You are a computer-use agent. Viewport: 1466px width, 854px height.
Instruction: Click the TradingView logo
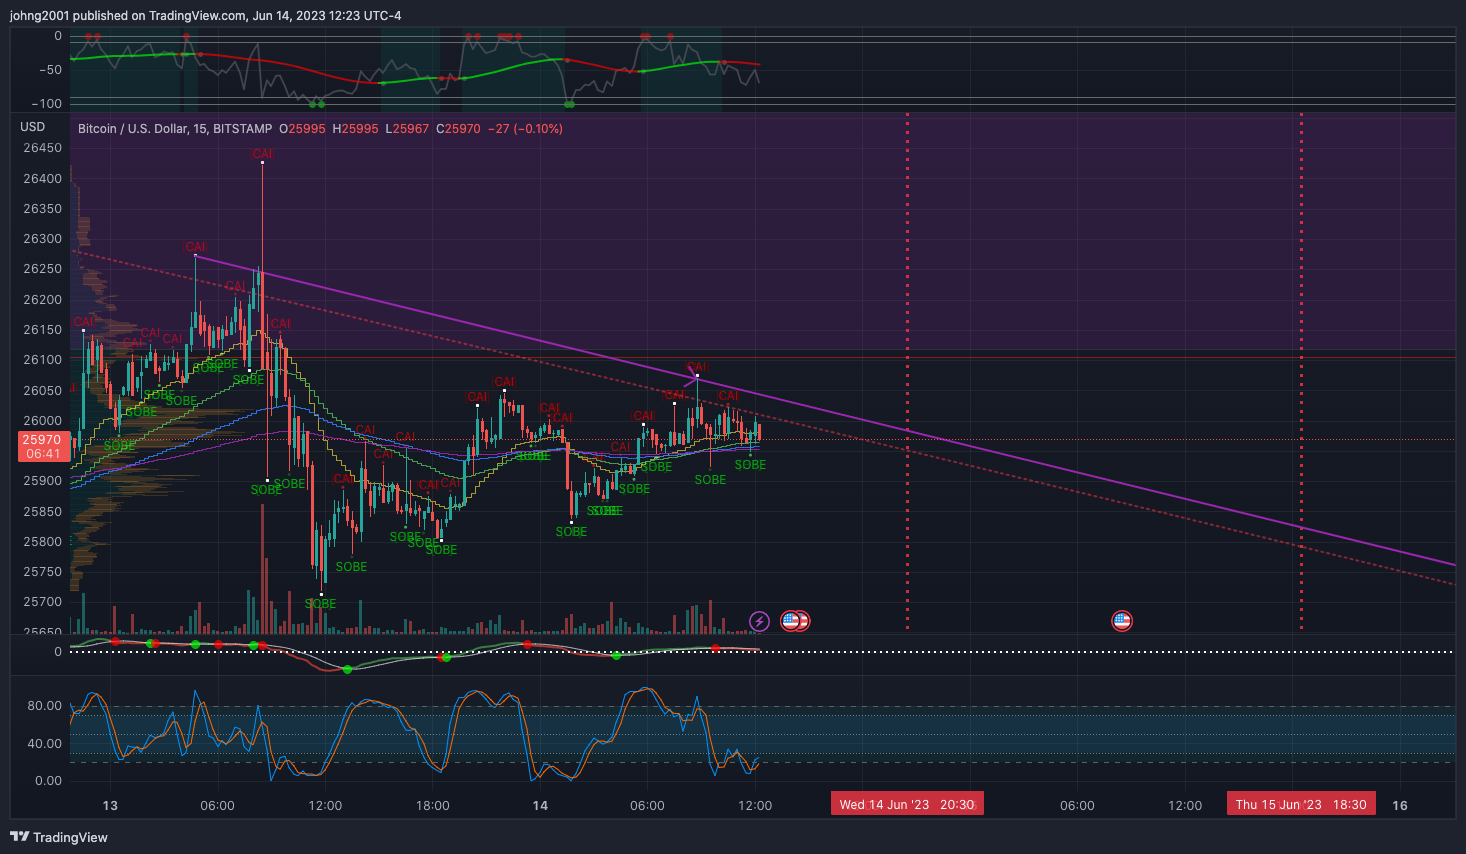pos(59,837)
